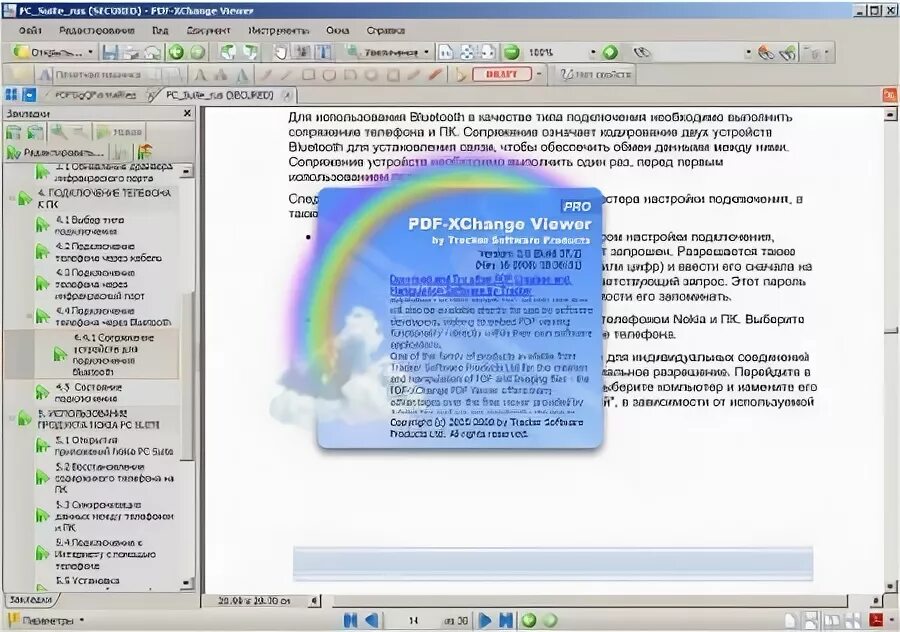Select bookmark 4.2 Подключение телефона через кабель
The image size is (900, 632).
coord(108,252)
